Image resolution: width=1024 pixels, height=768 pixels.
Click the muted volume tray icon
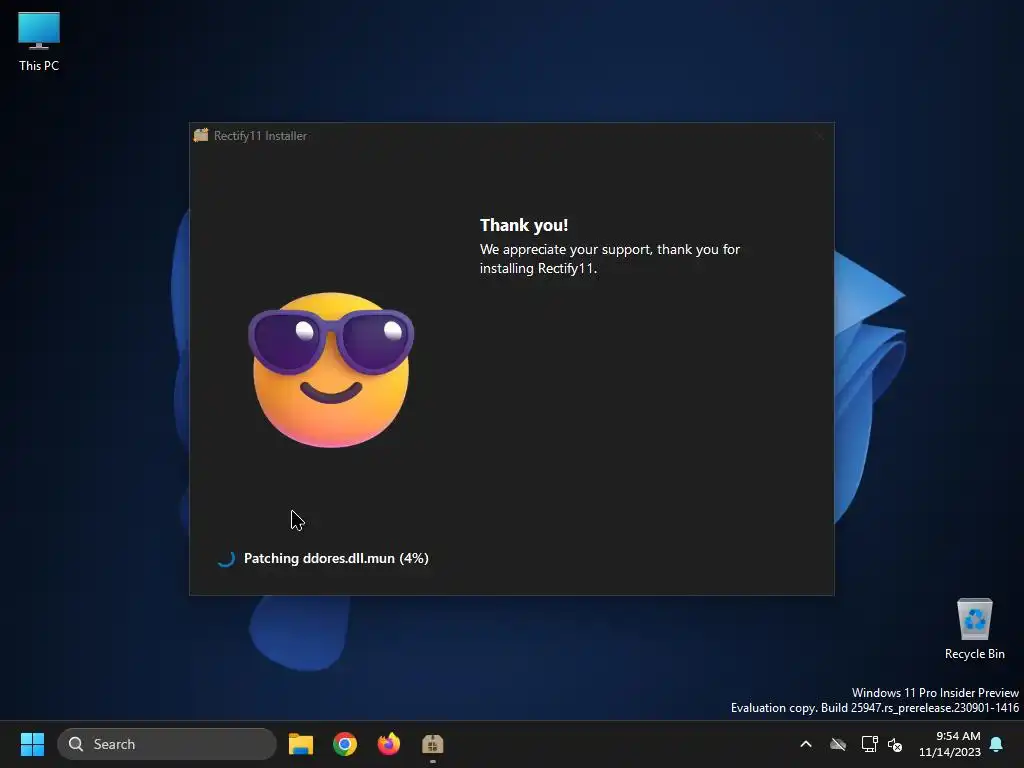click(895, 744)
